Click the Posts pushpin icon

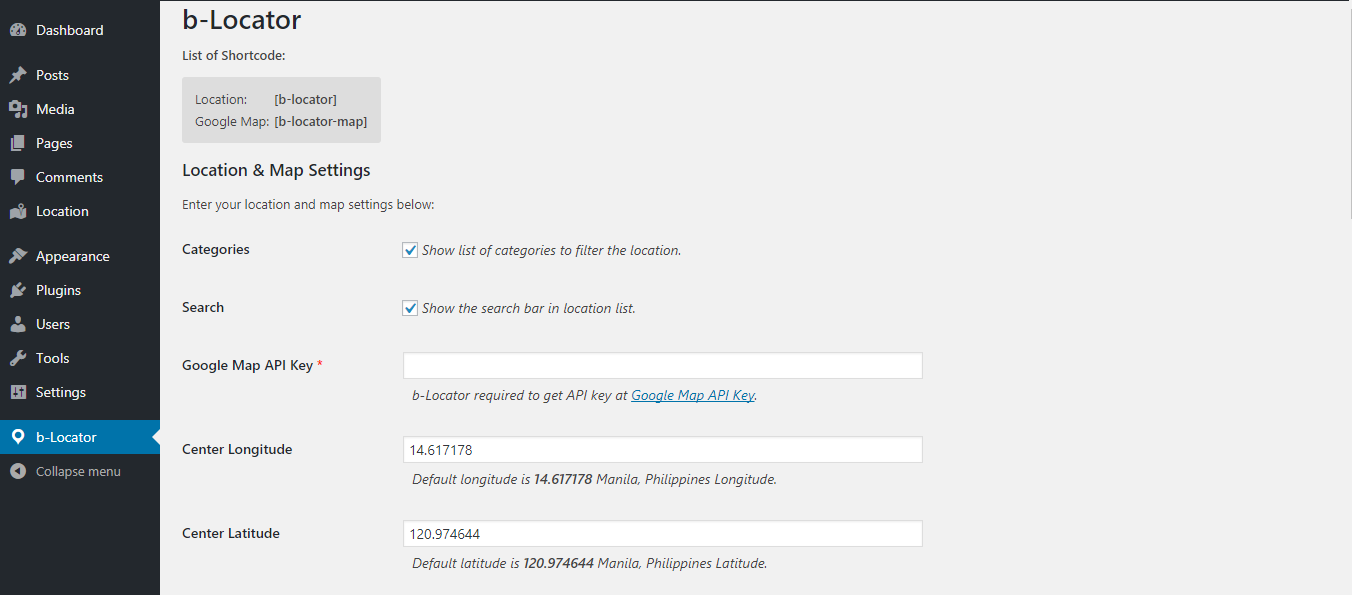(x=17, y=75)
